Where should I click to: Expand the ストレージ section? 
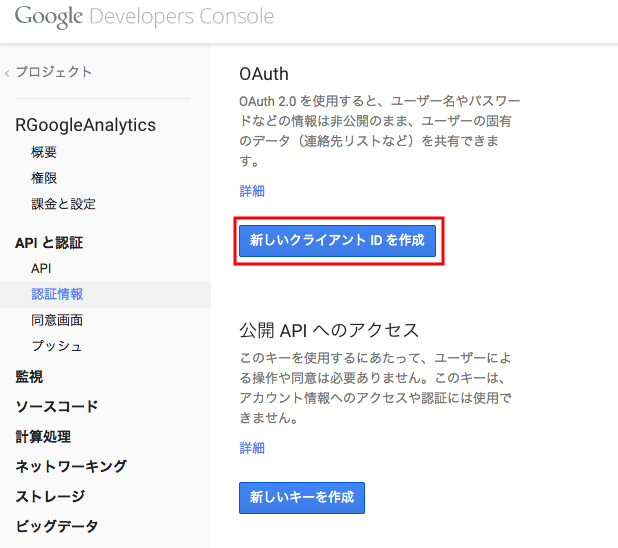coord(50,496)
